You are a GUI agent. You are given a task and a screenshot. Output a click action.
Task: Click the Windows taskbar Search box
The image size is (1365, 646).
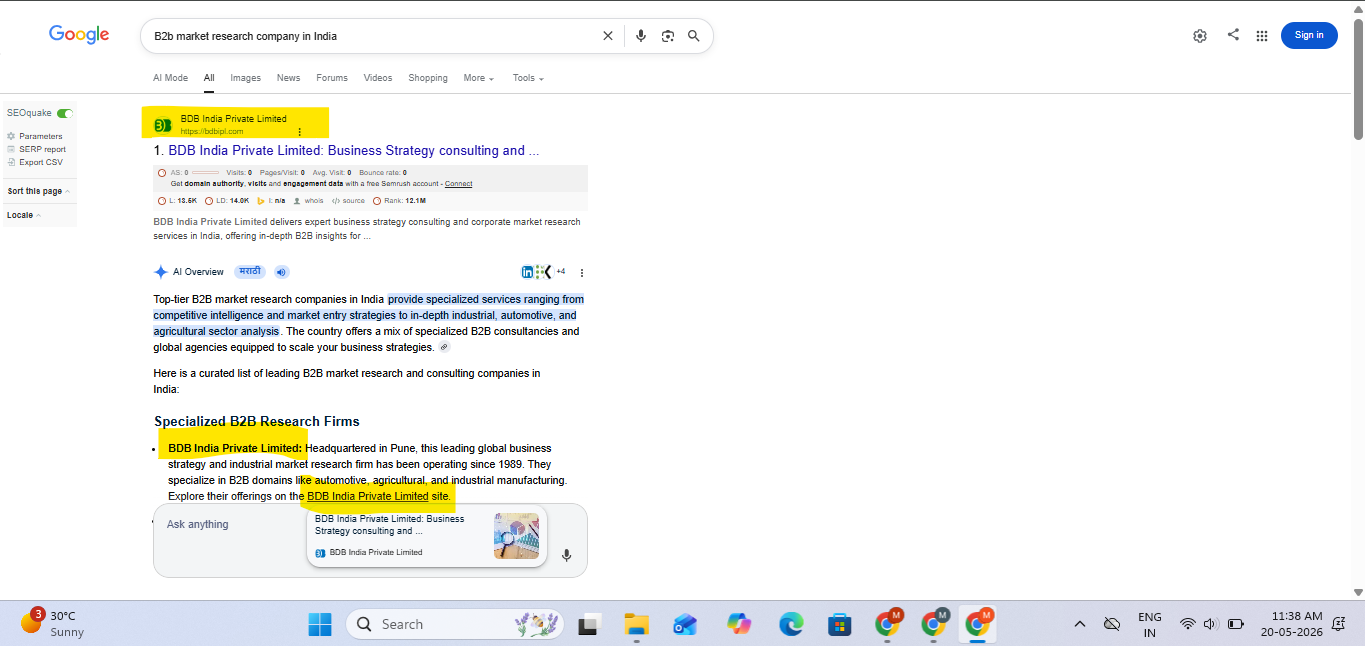[x=455, y=624]
